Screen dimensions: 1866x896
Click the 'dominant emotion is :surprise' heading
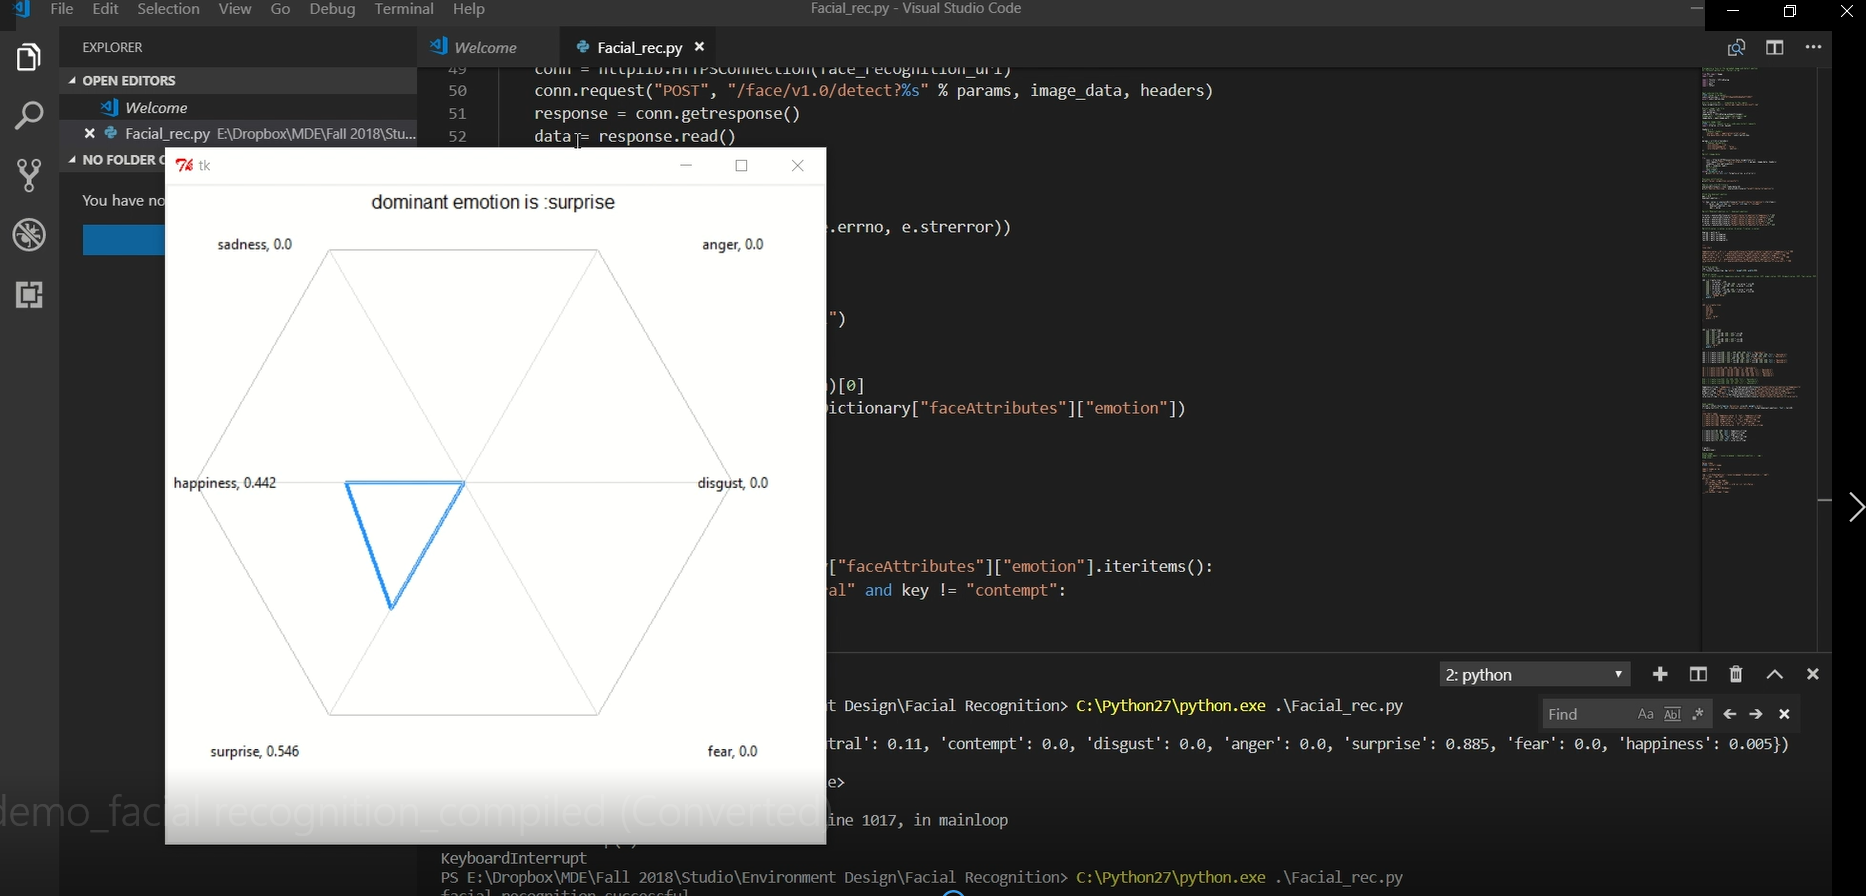point(493,202)
